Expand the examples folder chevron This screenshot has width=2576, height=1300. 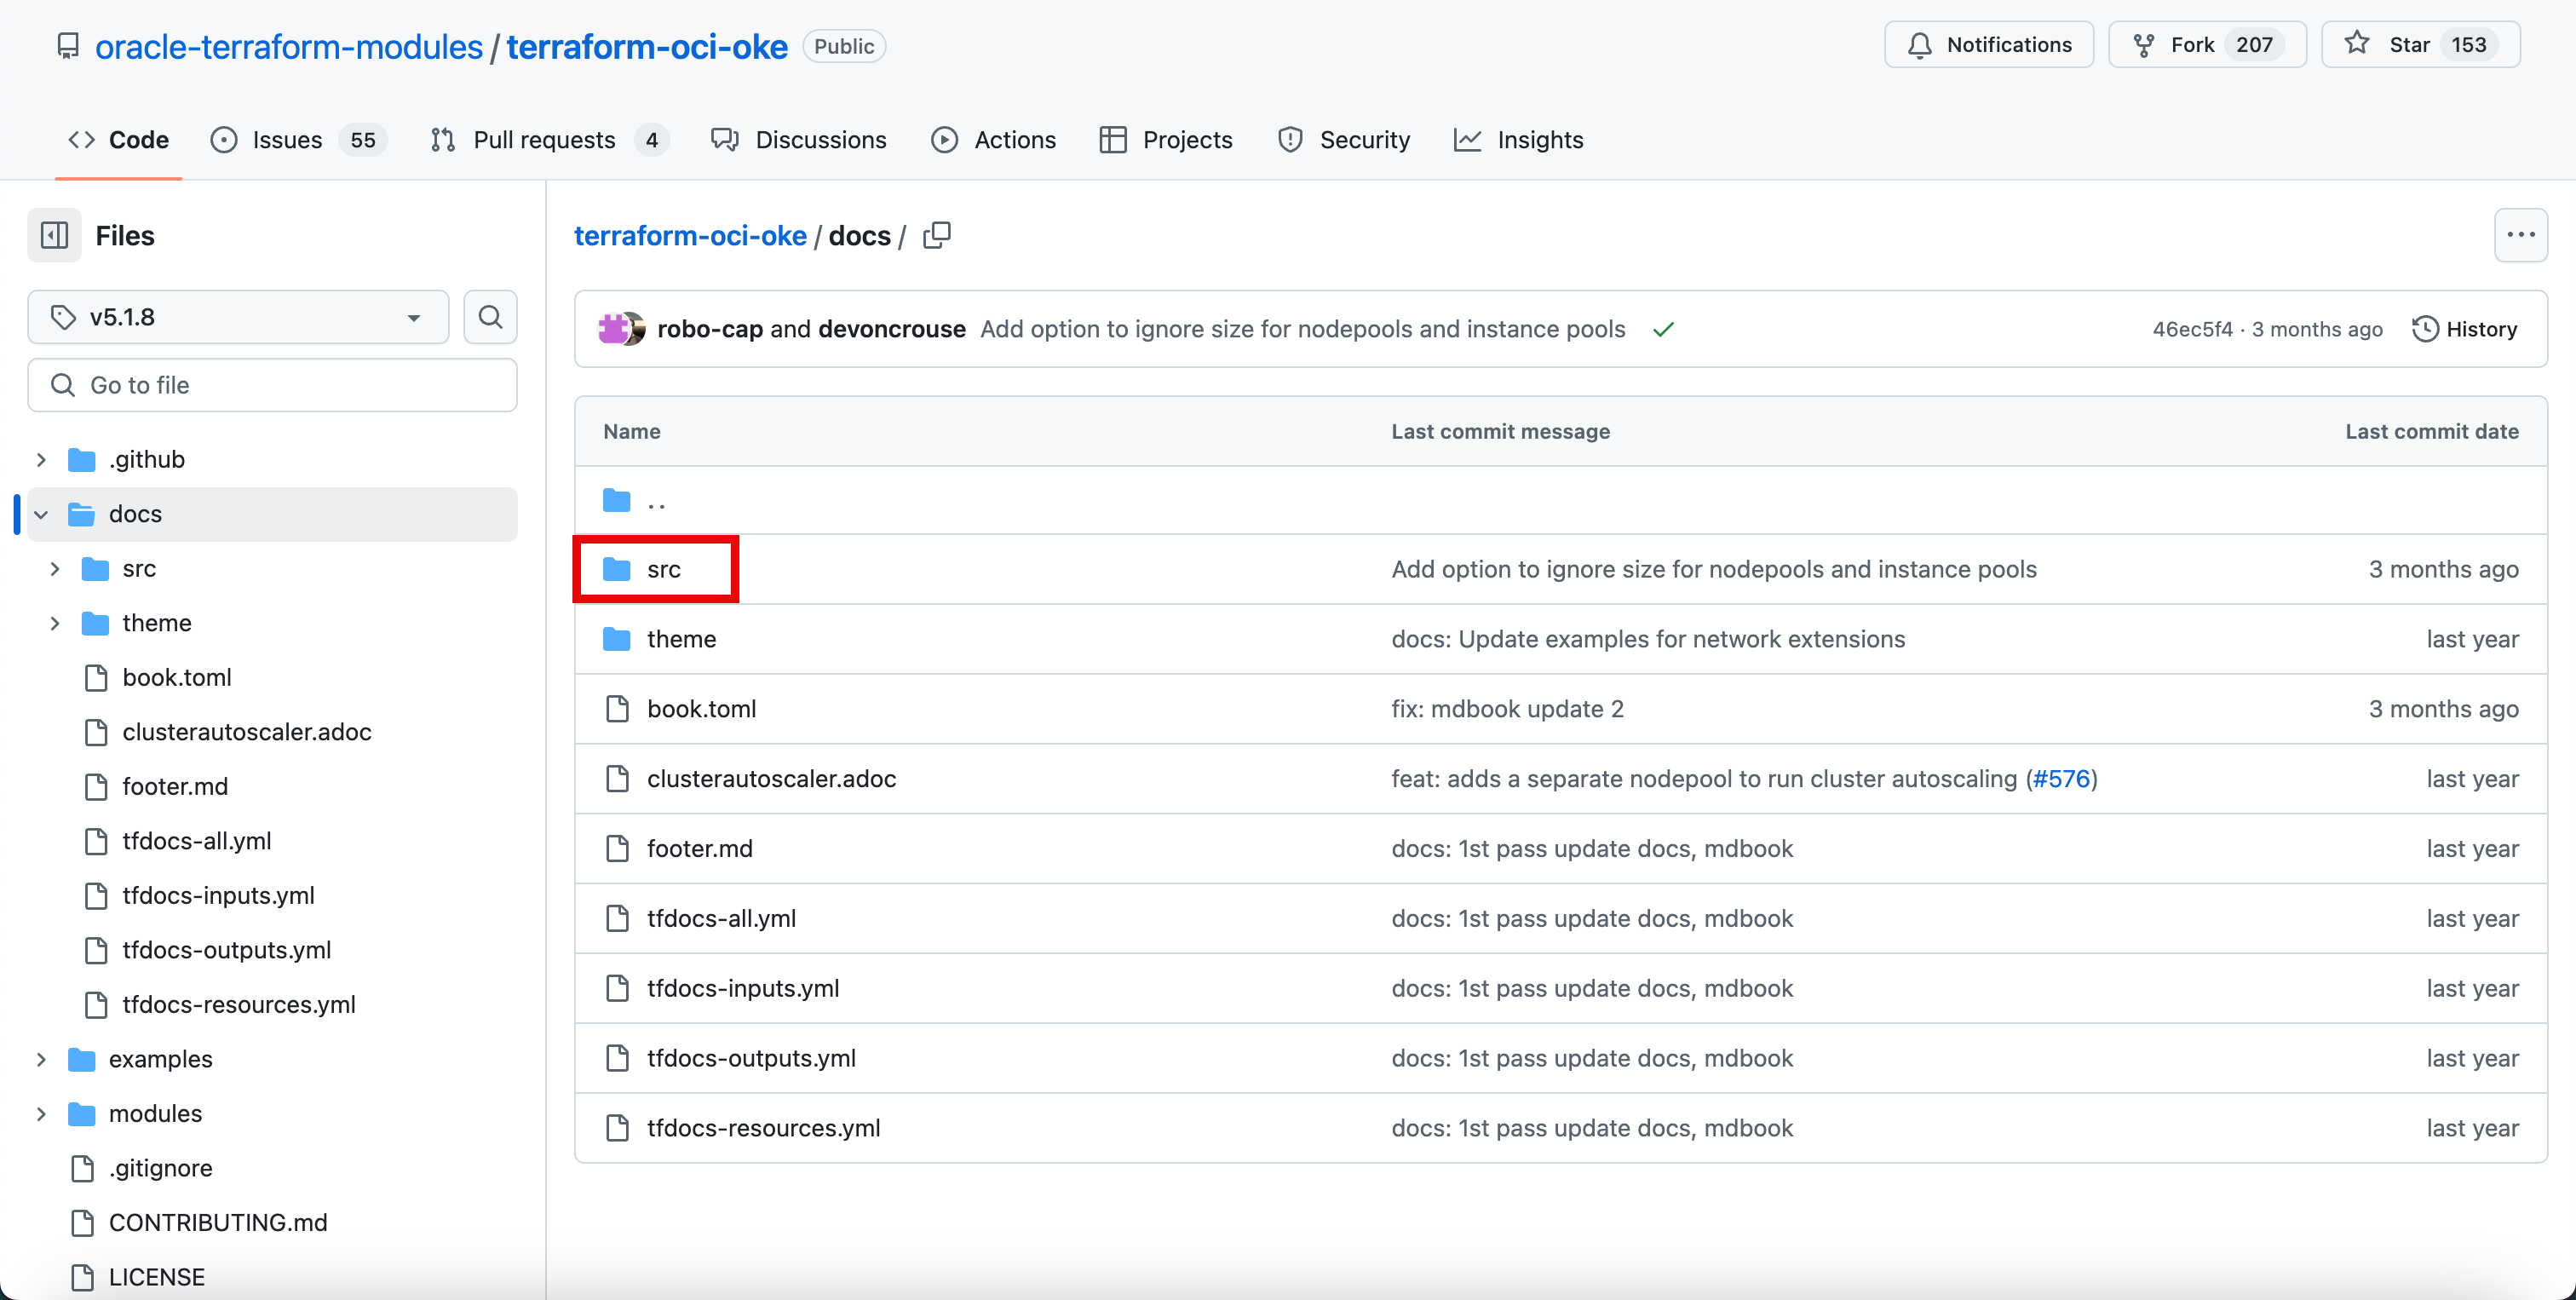(41, 1059)
